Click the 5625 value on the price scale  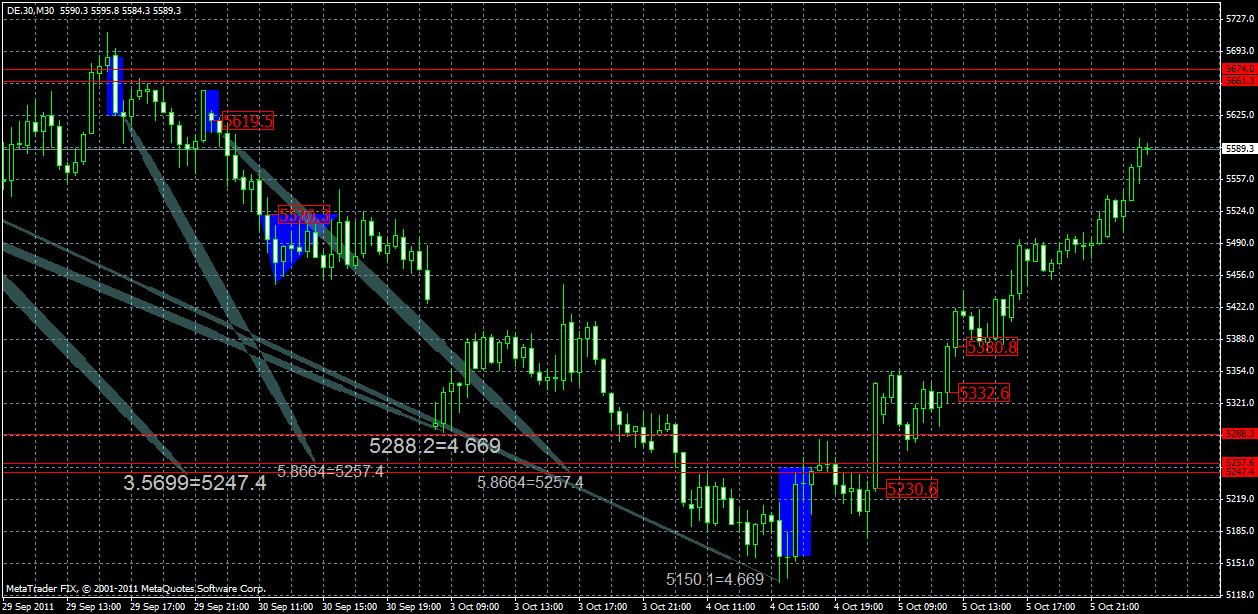(1238, 115)
